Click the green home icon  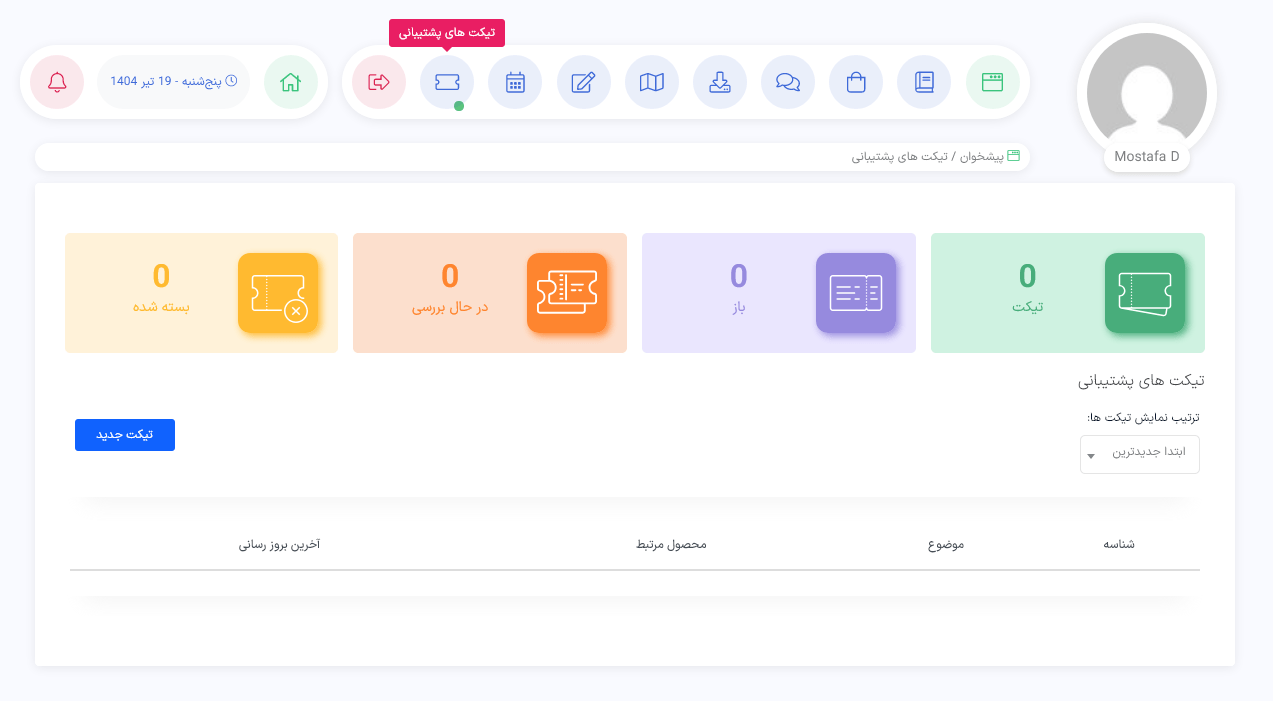point(291,82)
